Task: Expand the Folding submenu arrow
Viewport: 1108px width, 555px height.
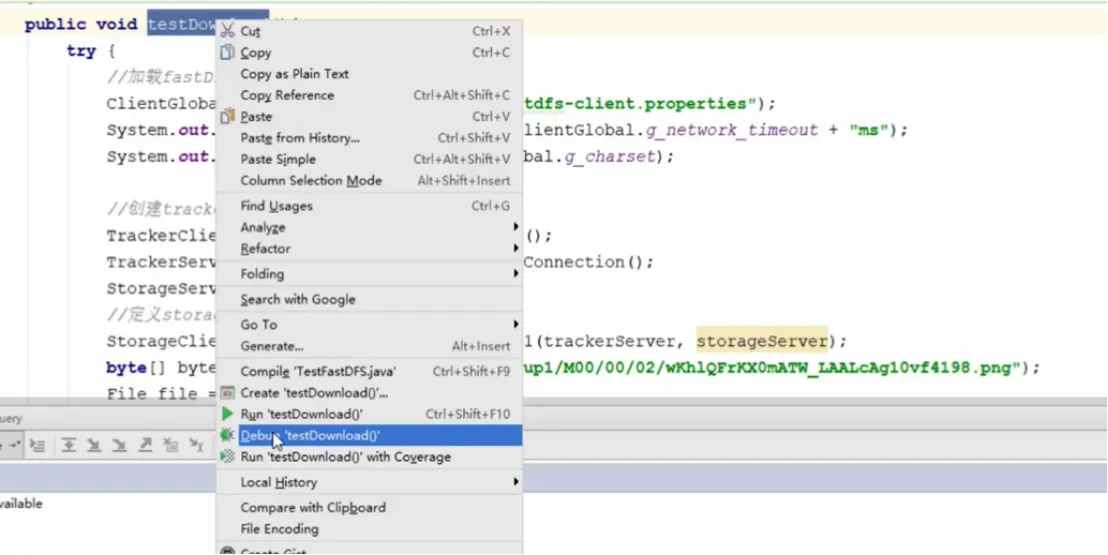Action: pyautogui.click(x=516, y=274)
